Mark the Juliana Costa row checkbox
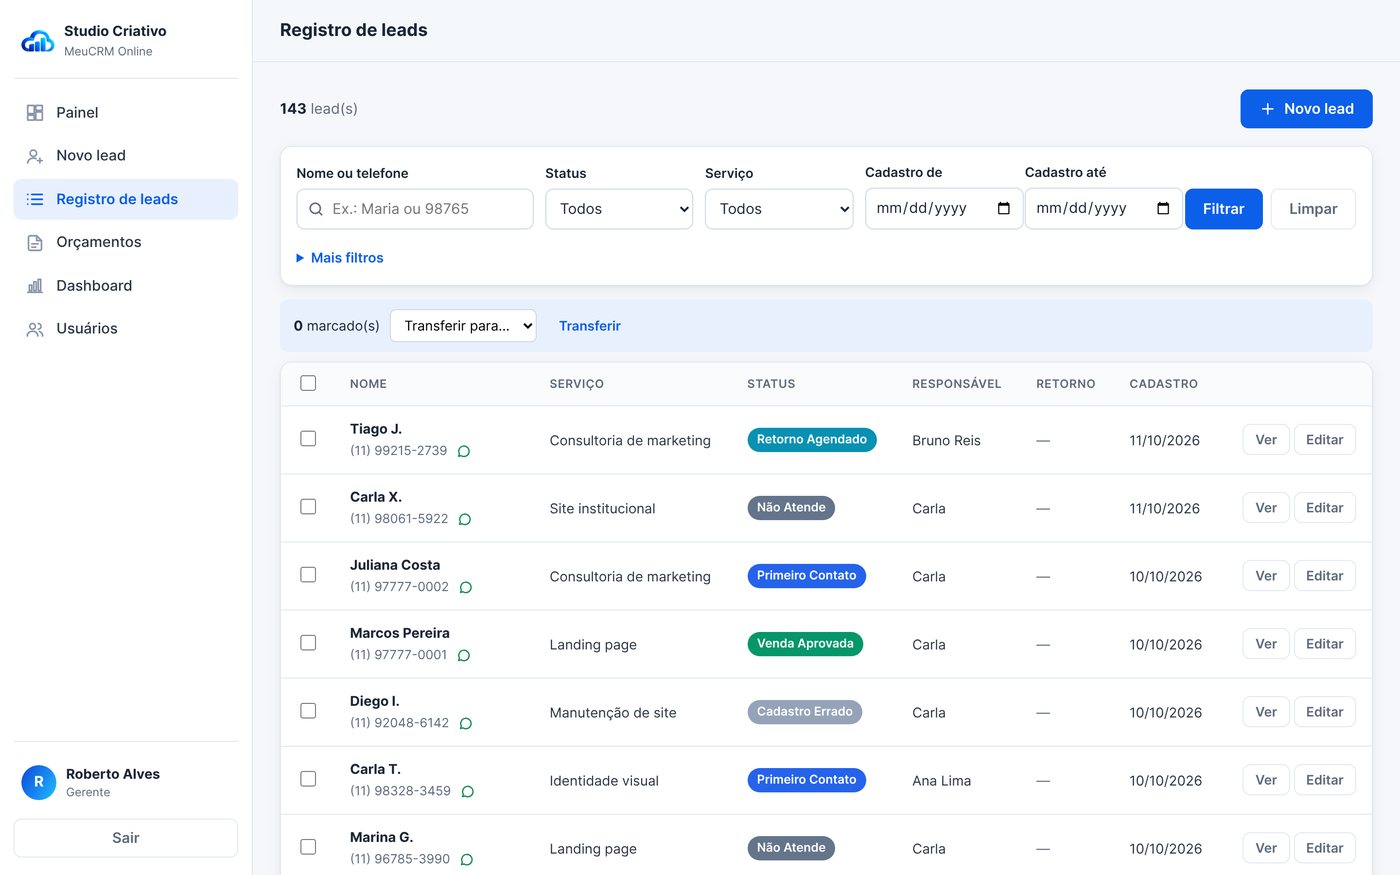Screen dimensions: 1400x875 pyautogui.click(x=308, y=575)
